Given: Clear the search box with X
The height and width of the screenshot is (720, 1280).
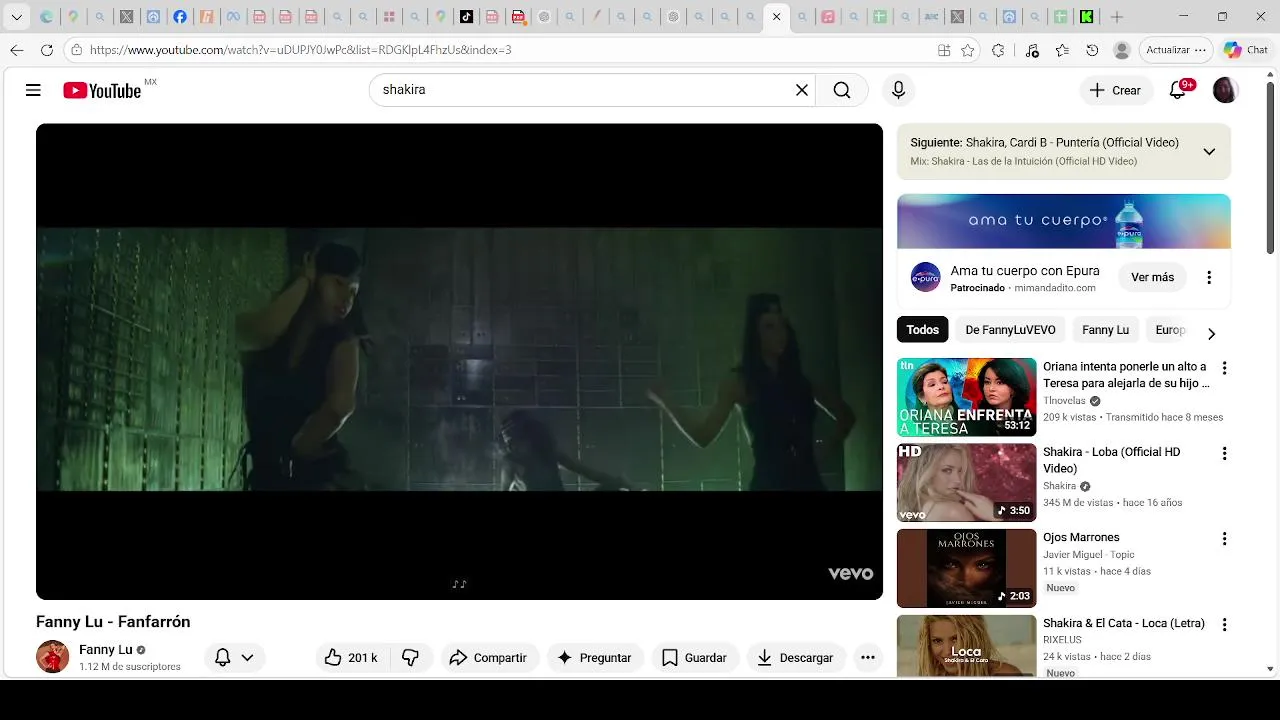Looking at the screenshot, I should coord(801,90).
